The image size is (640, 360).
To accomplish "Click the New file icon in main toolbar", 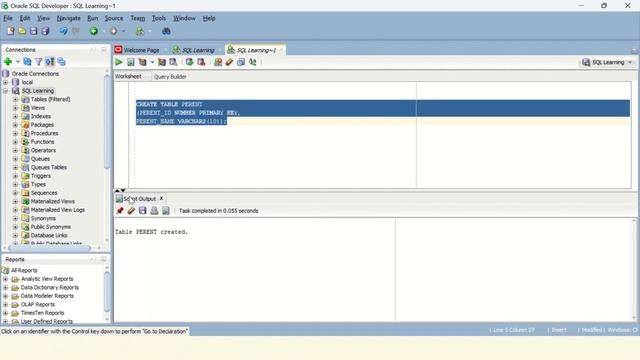I will coord(11,31).
